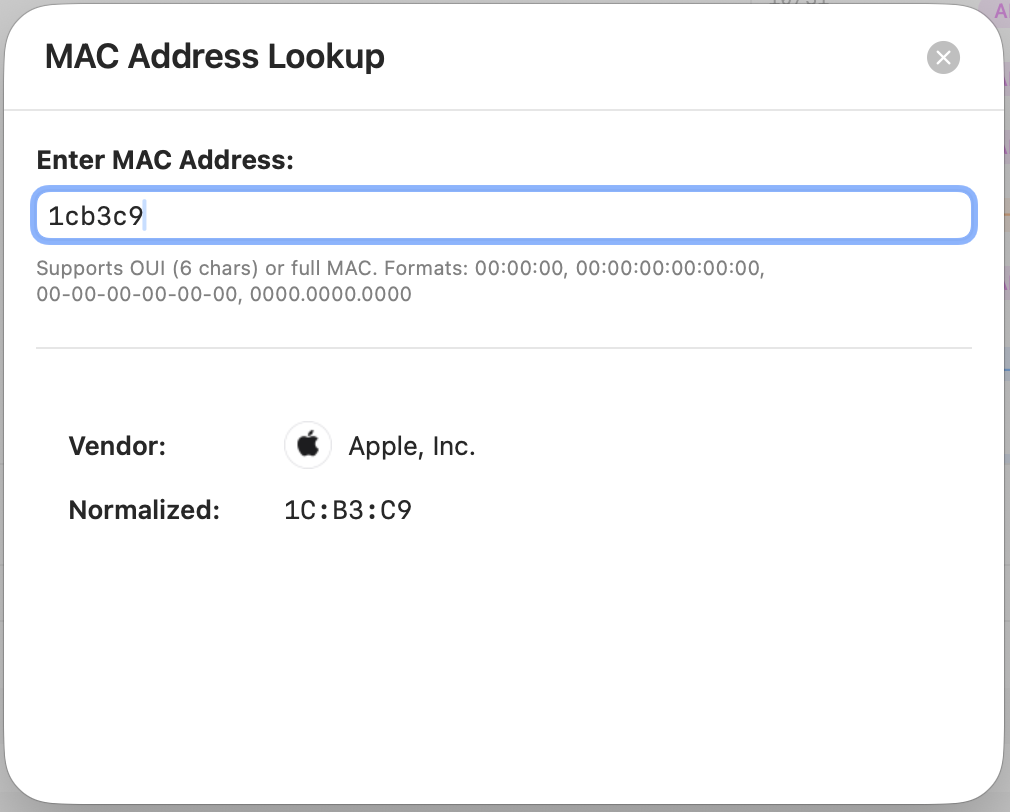Screen dimensions: 1010x812
Task: Click the "Normalized:" label
Action: [x=144, y=511]
